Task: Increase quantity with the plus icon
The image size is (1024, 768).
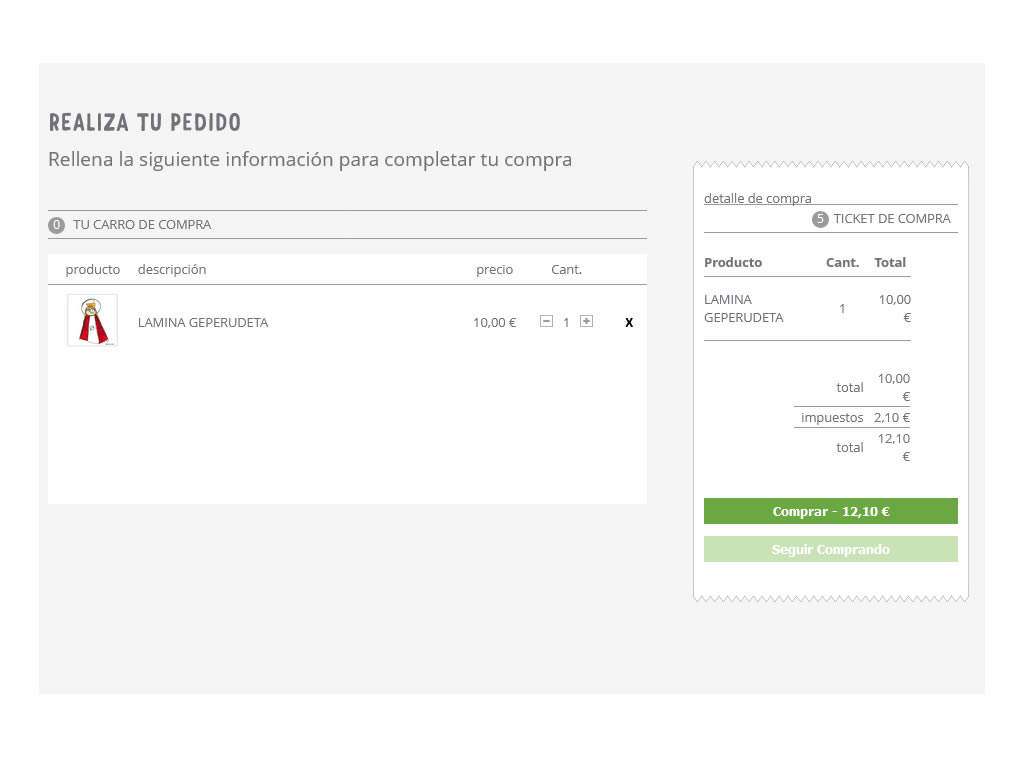Action: pyautogui.click(x=587, y=321)
